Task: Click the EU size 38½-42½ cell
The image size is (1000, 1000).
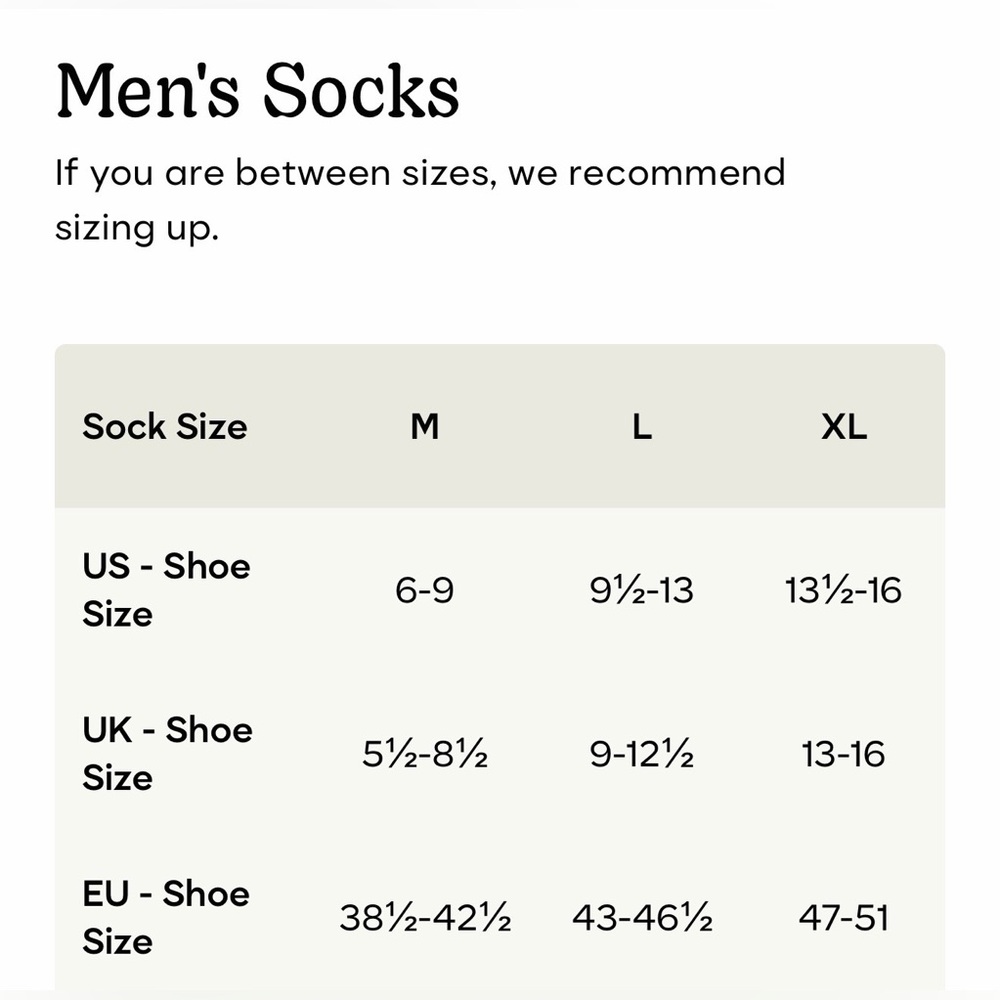Action: 424,918
